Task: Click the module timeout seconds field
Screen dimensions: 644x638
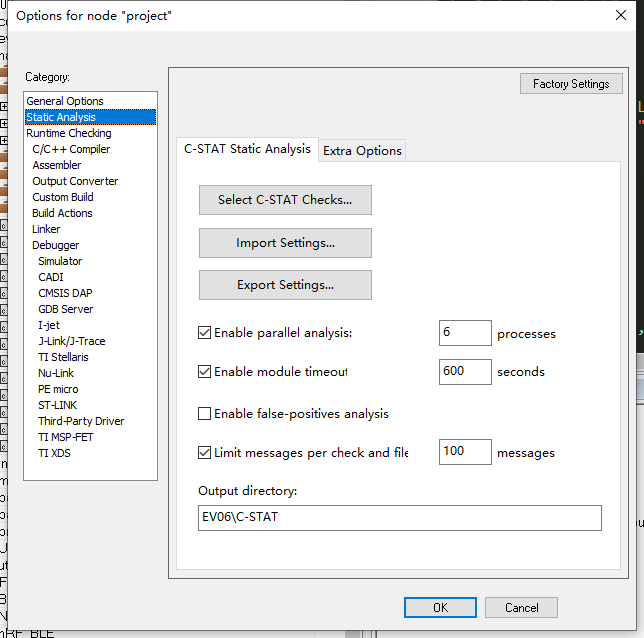Action: pyautogui.click(x=465, y=371)
